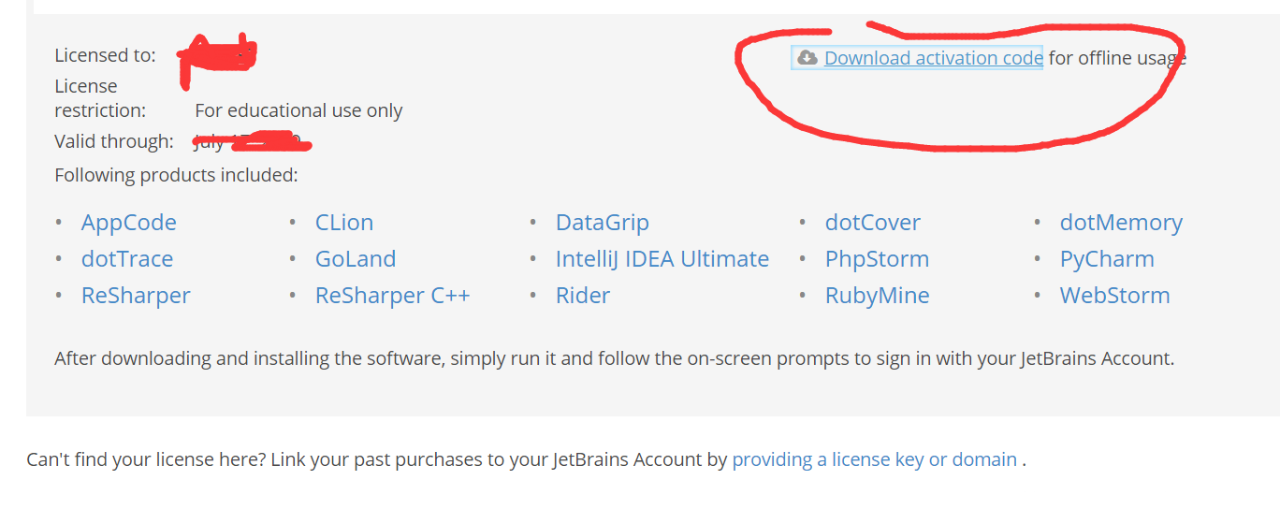Click providing a license key or domain

(x=874, y=459)
